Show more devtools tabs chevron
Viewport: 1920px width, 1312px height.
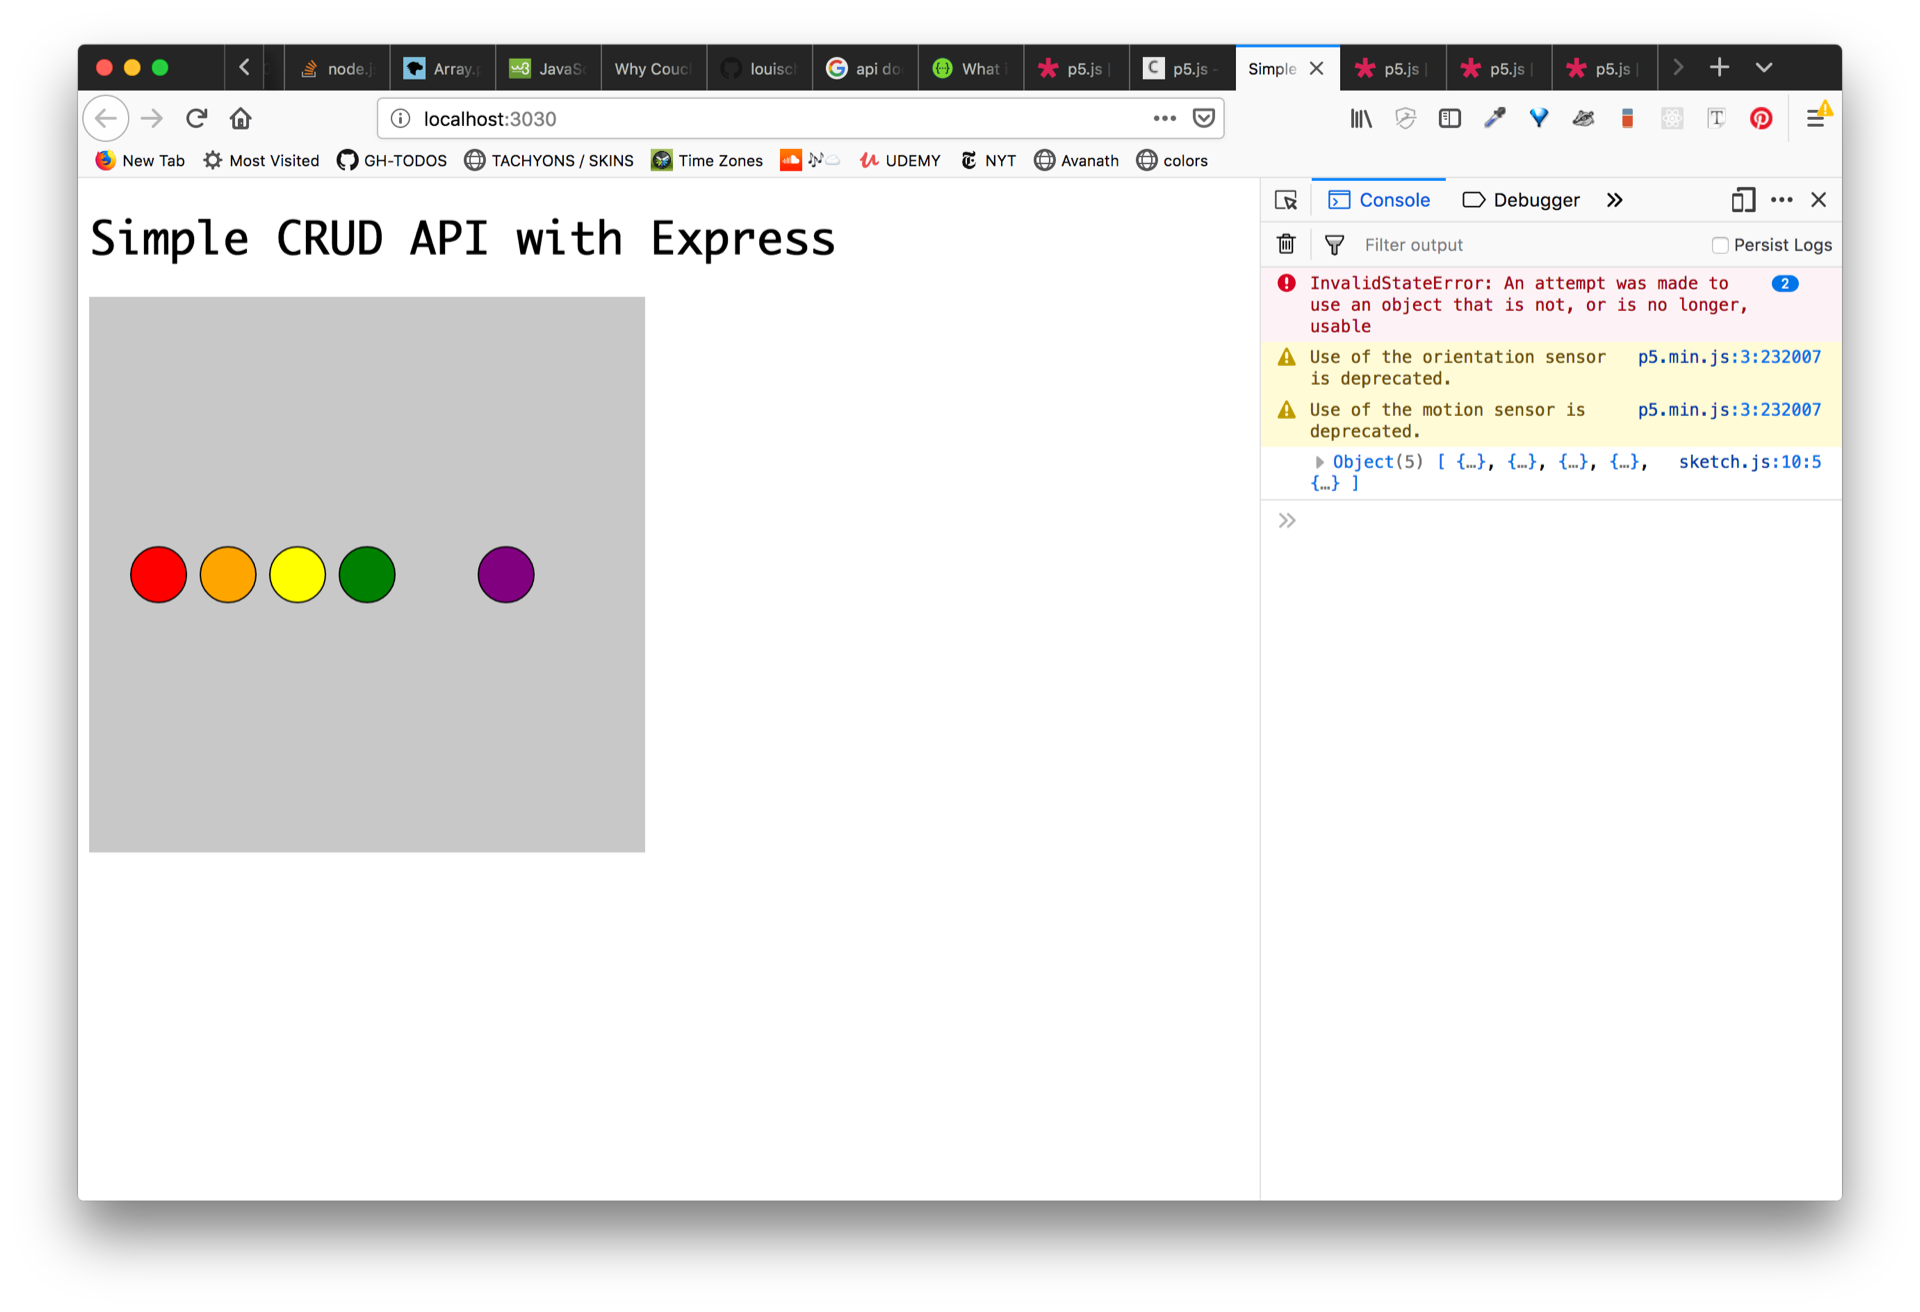pyautogui.click(x=1614, y=200)
